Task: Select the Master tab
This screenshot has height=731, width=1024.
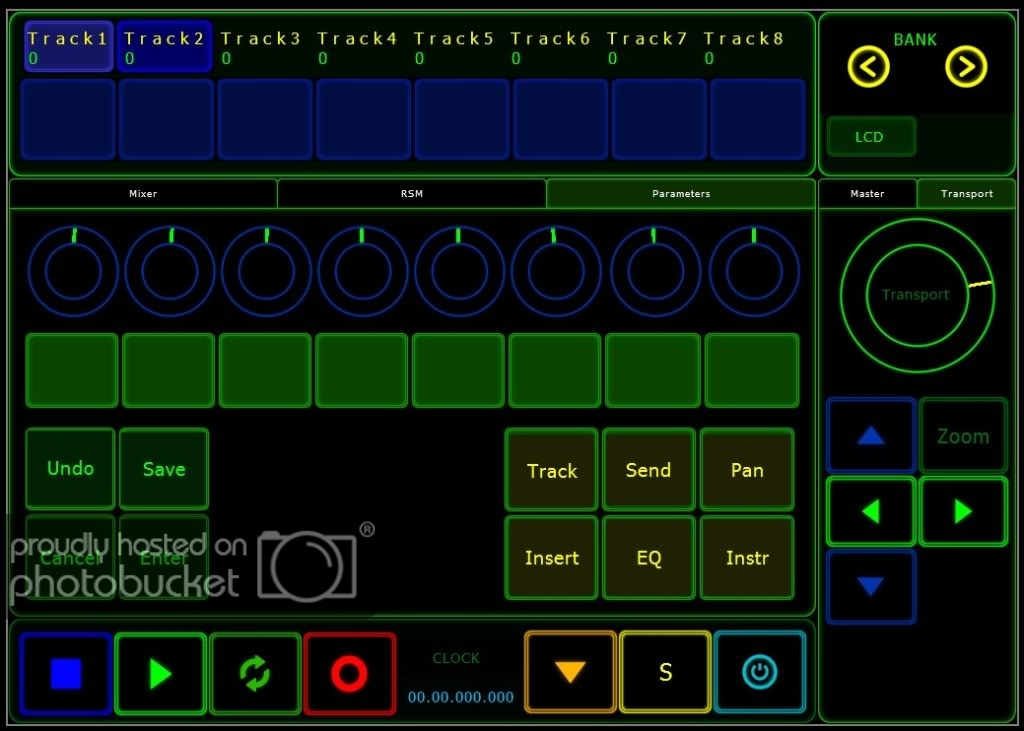Action: (x=867, y=194)
